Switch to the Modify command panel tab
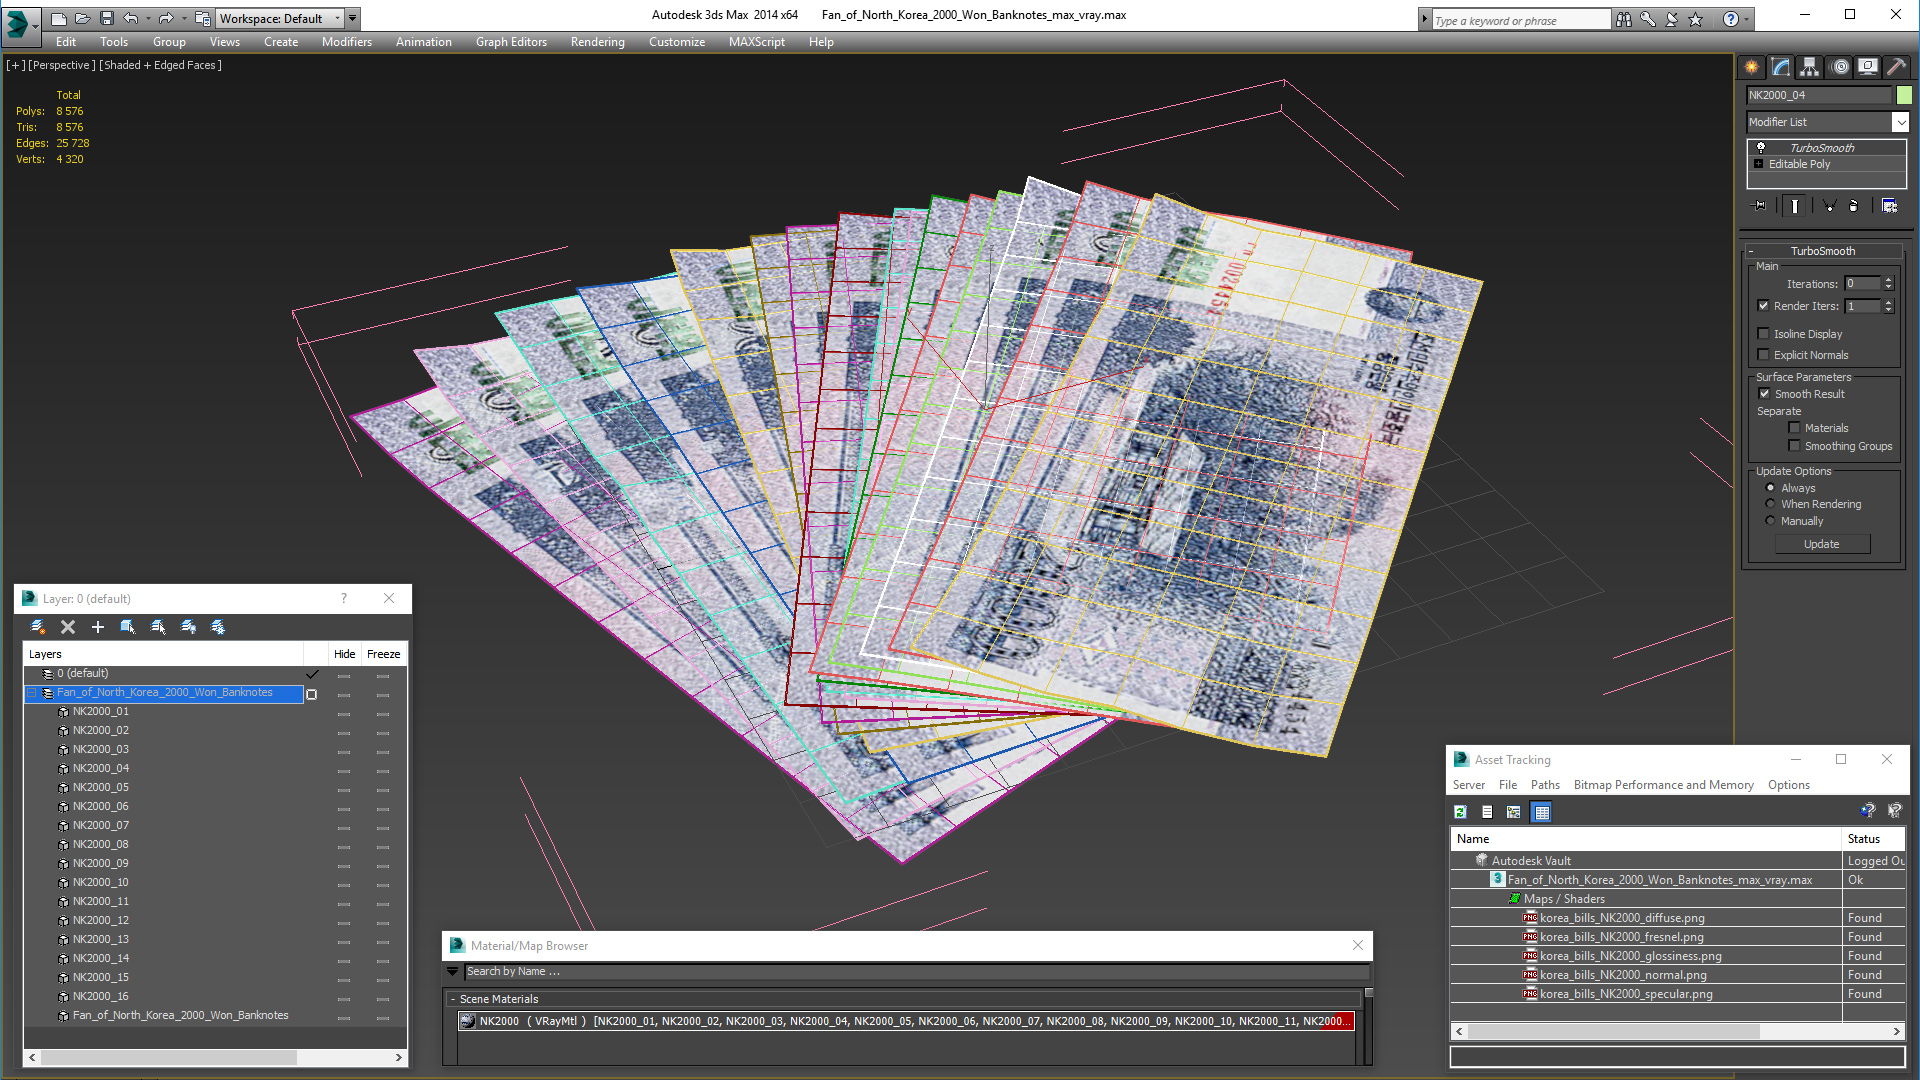Screen dimensions: 1920x1080 (x=1781, y=67)
